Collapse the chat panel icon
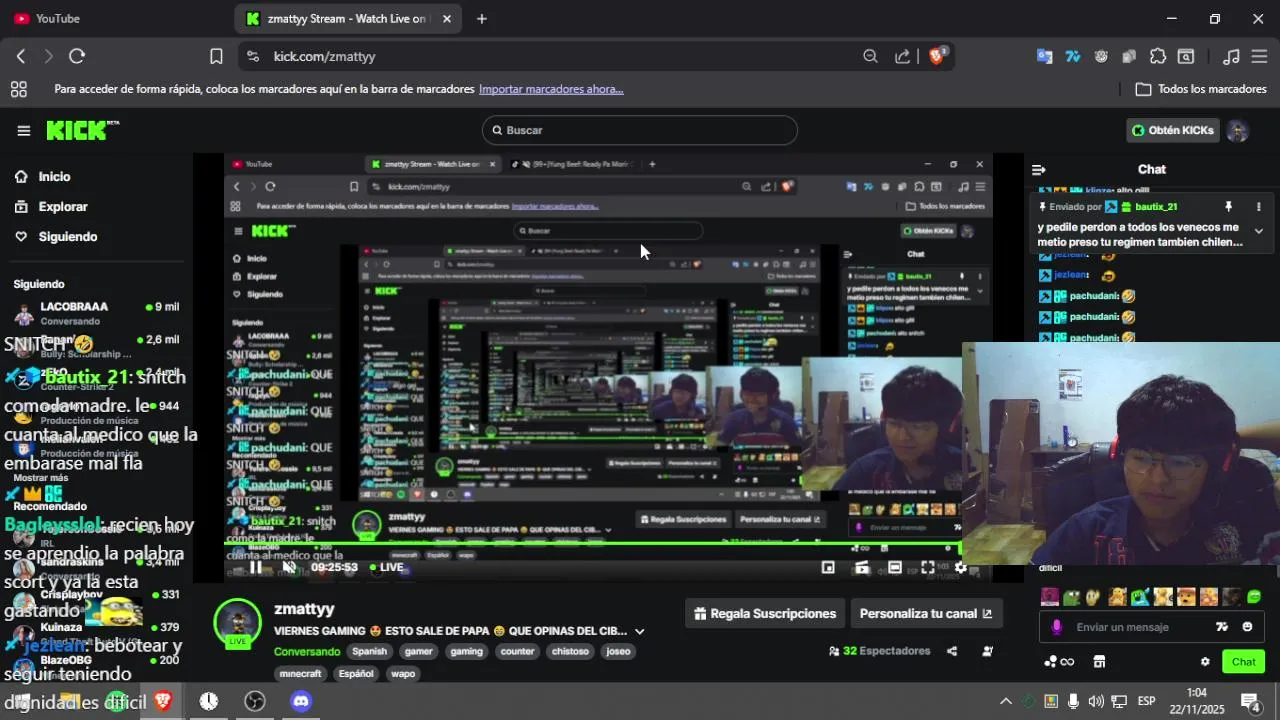The width and height of the screenshot is (1280, 720). click(1039, 170)
